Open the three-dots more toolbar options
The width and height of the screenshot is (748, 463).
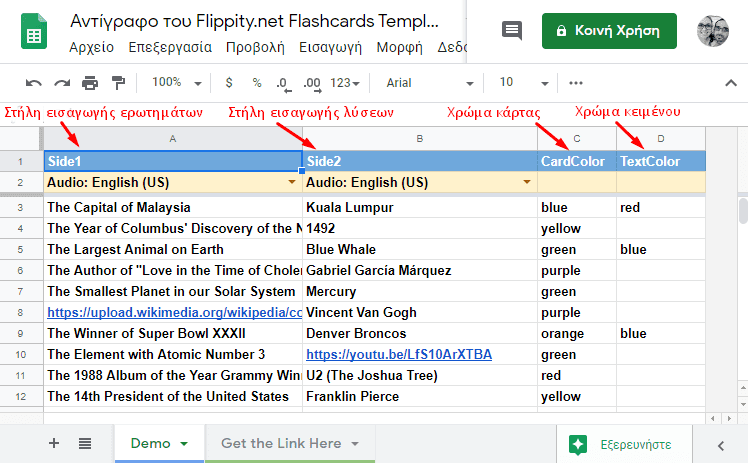(576, 83)
